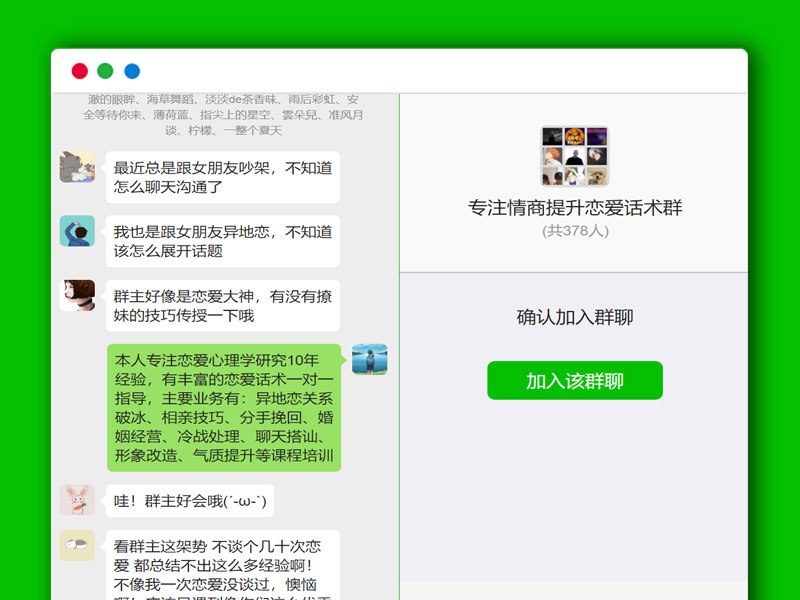
Task: Open the black-haired girl avatar next to third message
Action: pyautogui.click(x=78, y=295)
